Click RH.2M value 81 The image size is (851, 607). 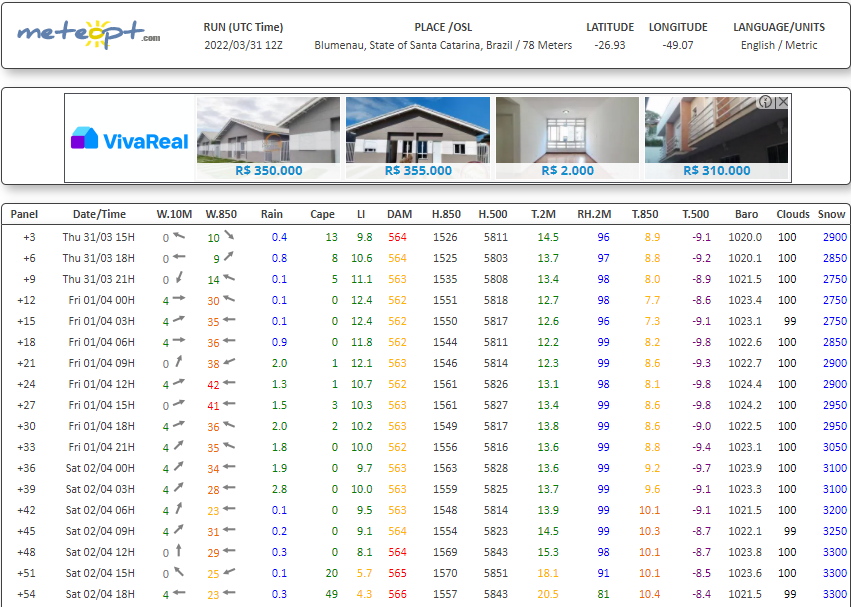coord(603,594)
